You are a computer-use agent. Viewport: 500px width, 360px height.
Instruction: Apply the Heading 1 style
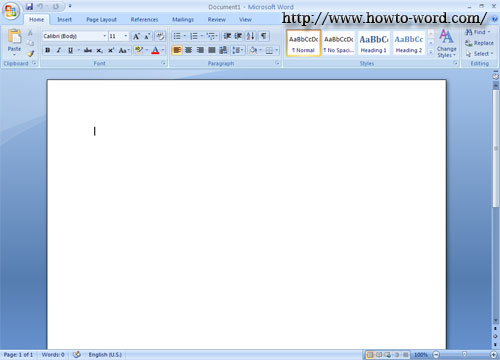(x=373, y=43)
